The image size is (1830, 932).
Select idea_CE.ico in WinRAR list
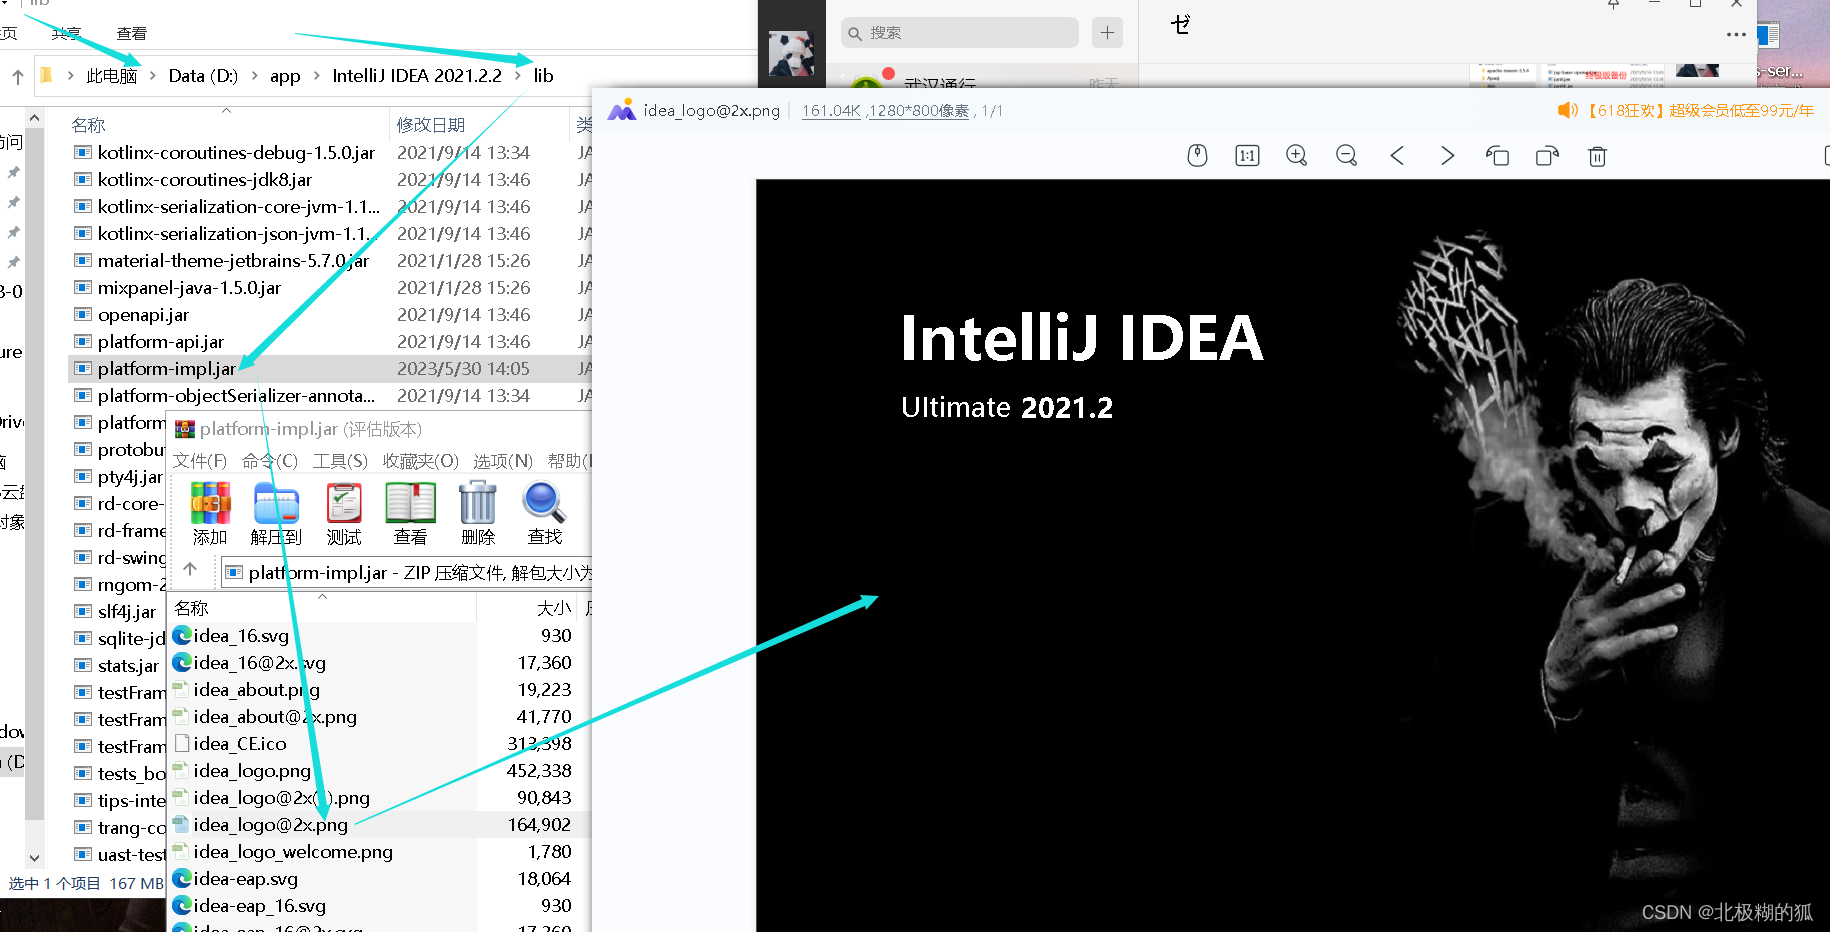point(240,744)
